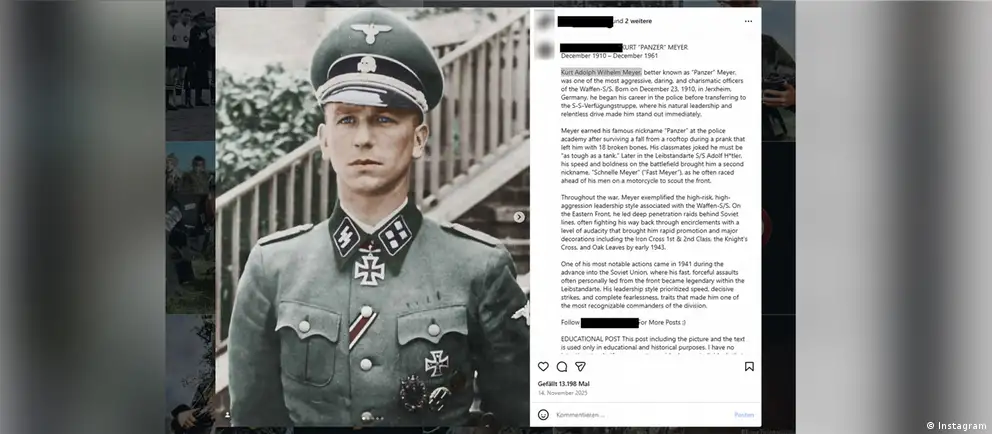
Task: Open the emoji picker in comment box
Action: pyautogui.click(x=543, y=414)
